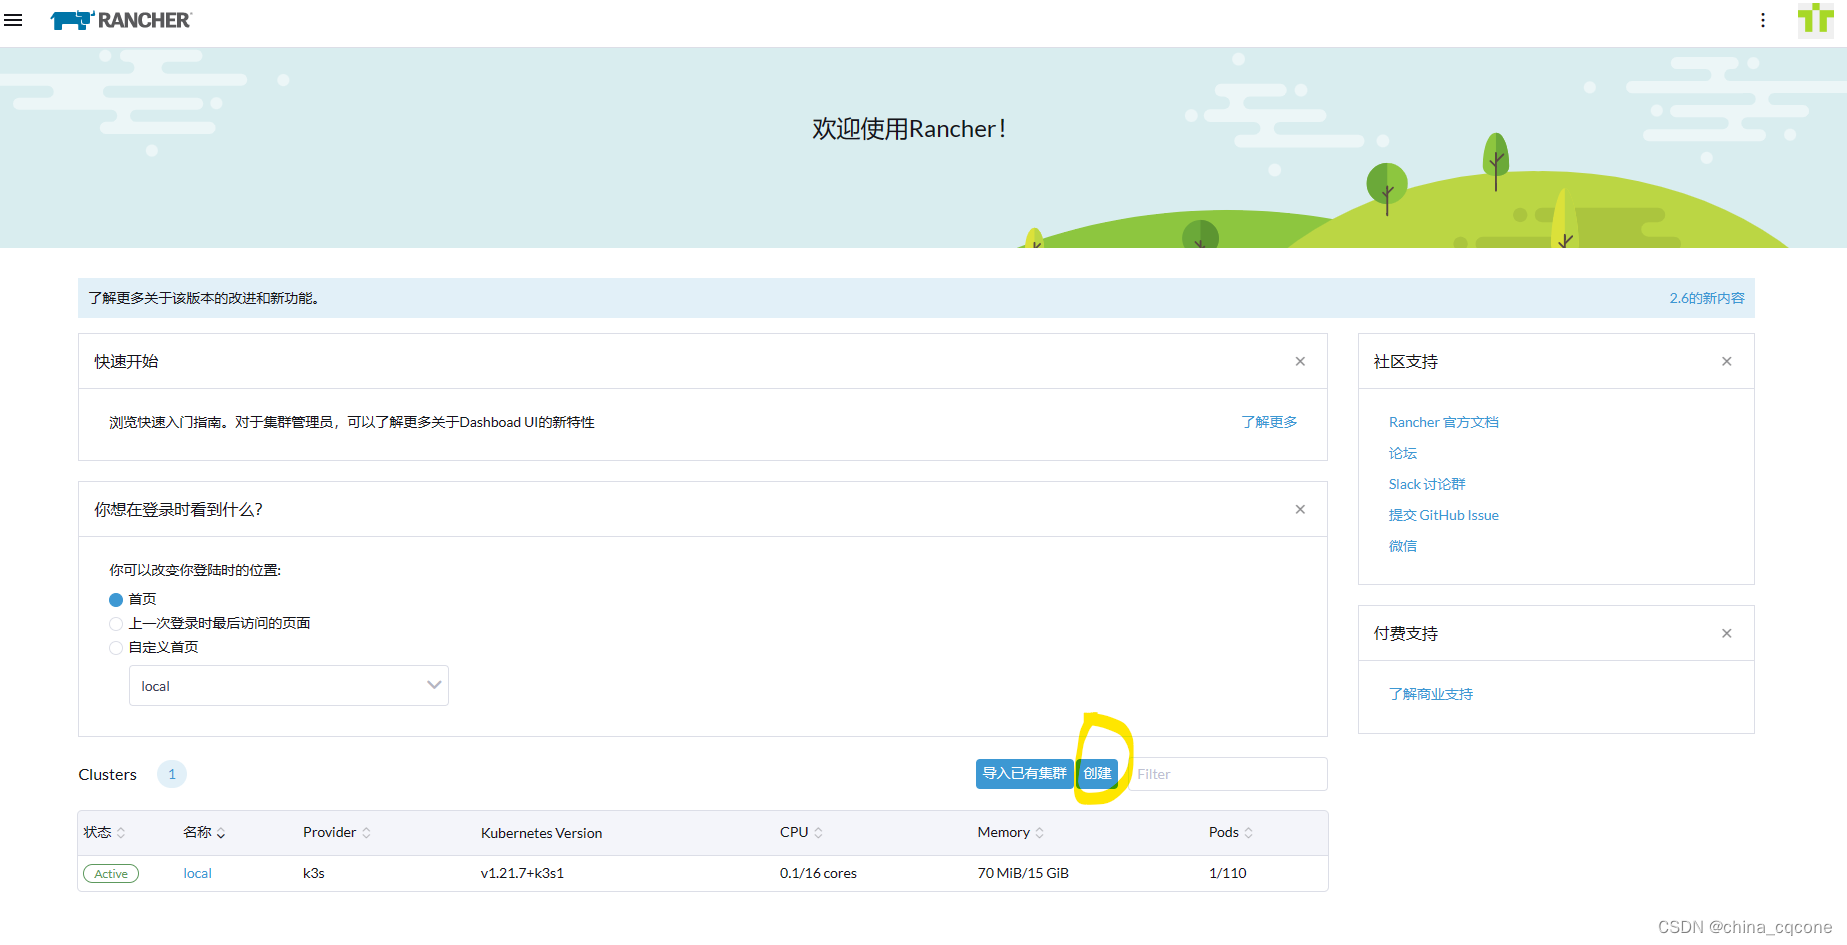Open the local cluster link
The height and width of the screenshot is (945, 1847).
coord(197,873)
